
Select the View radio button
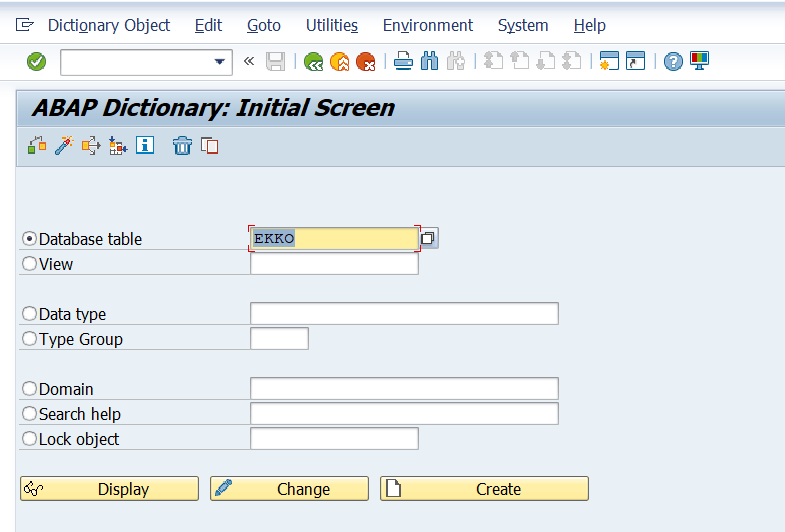[29, 264]
